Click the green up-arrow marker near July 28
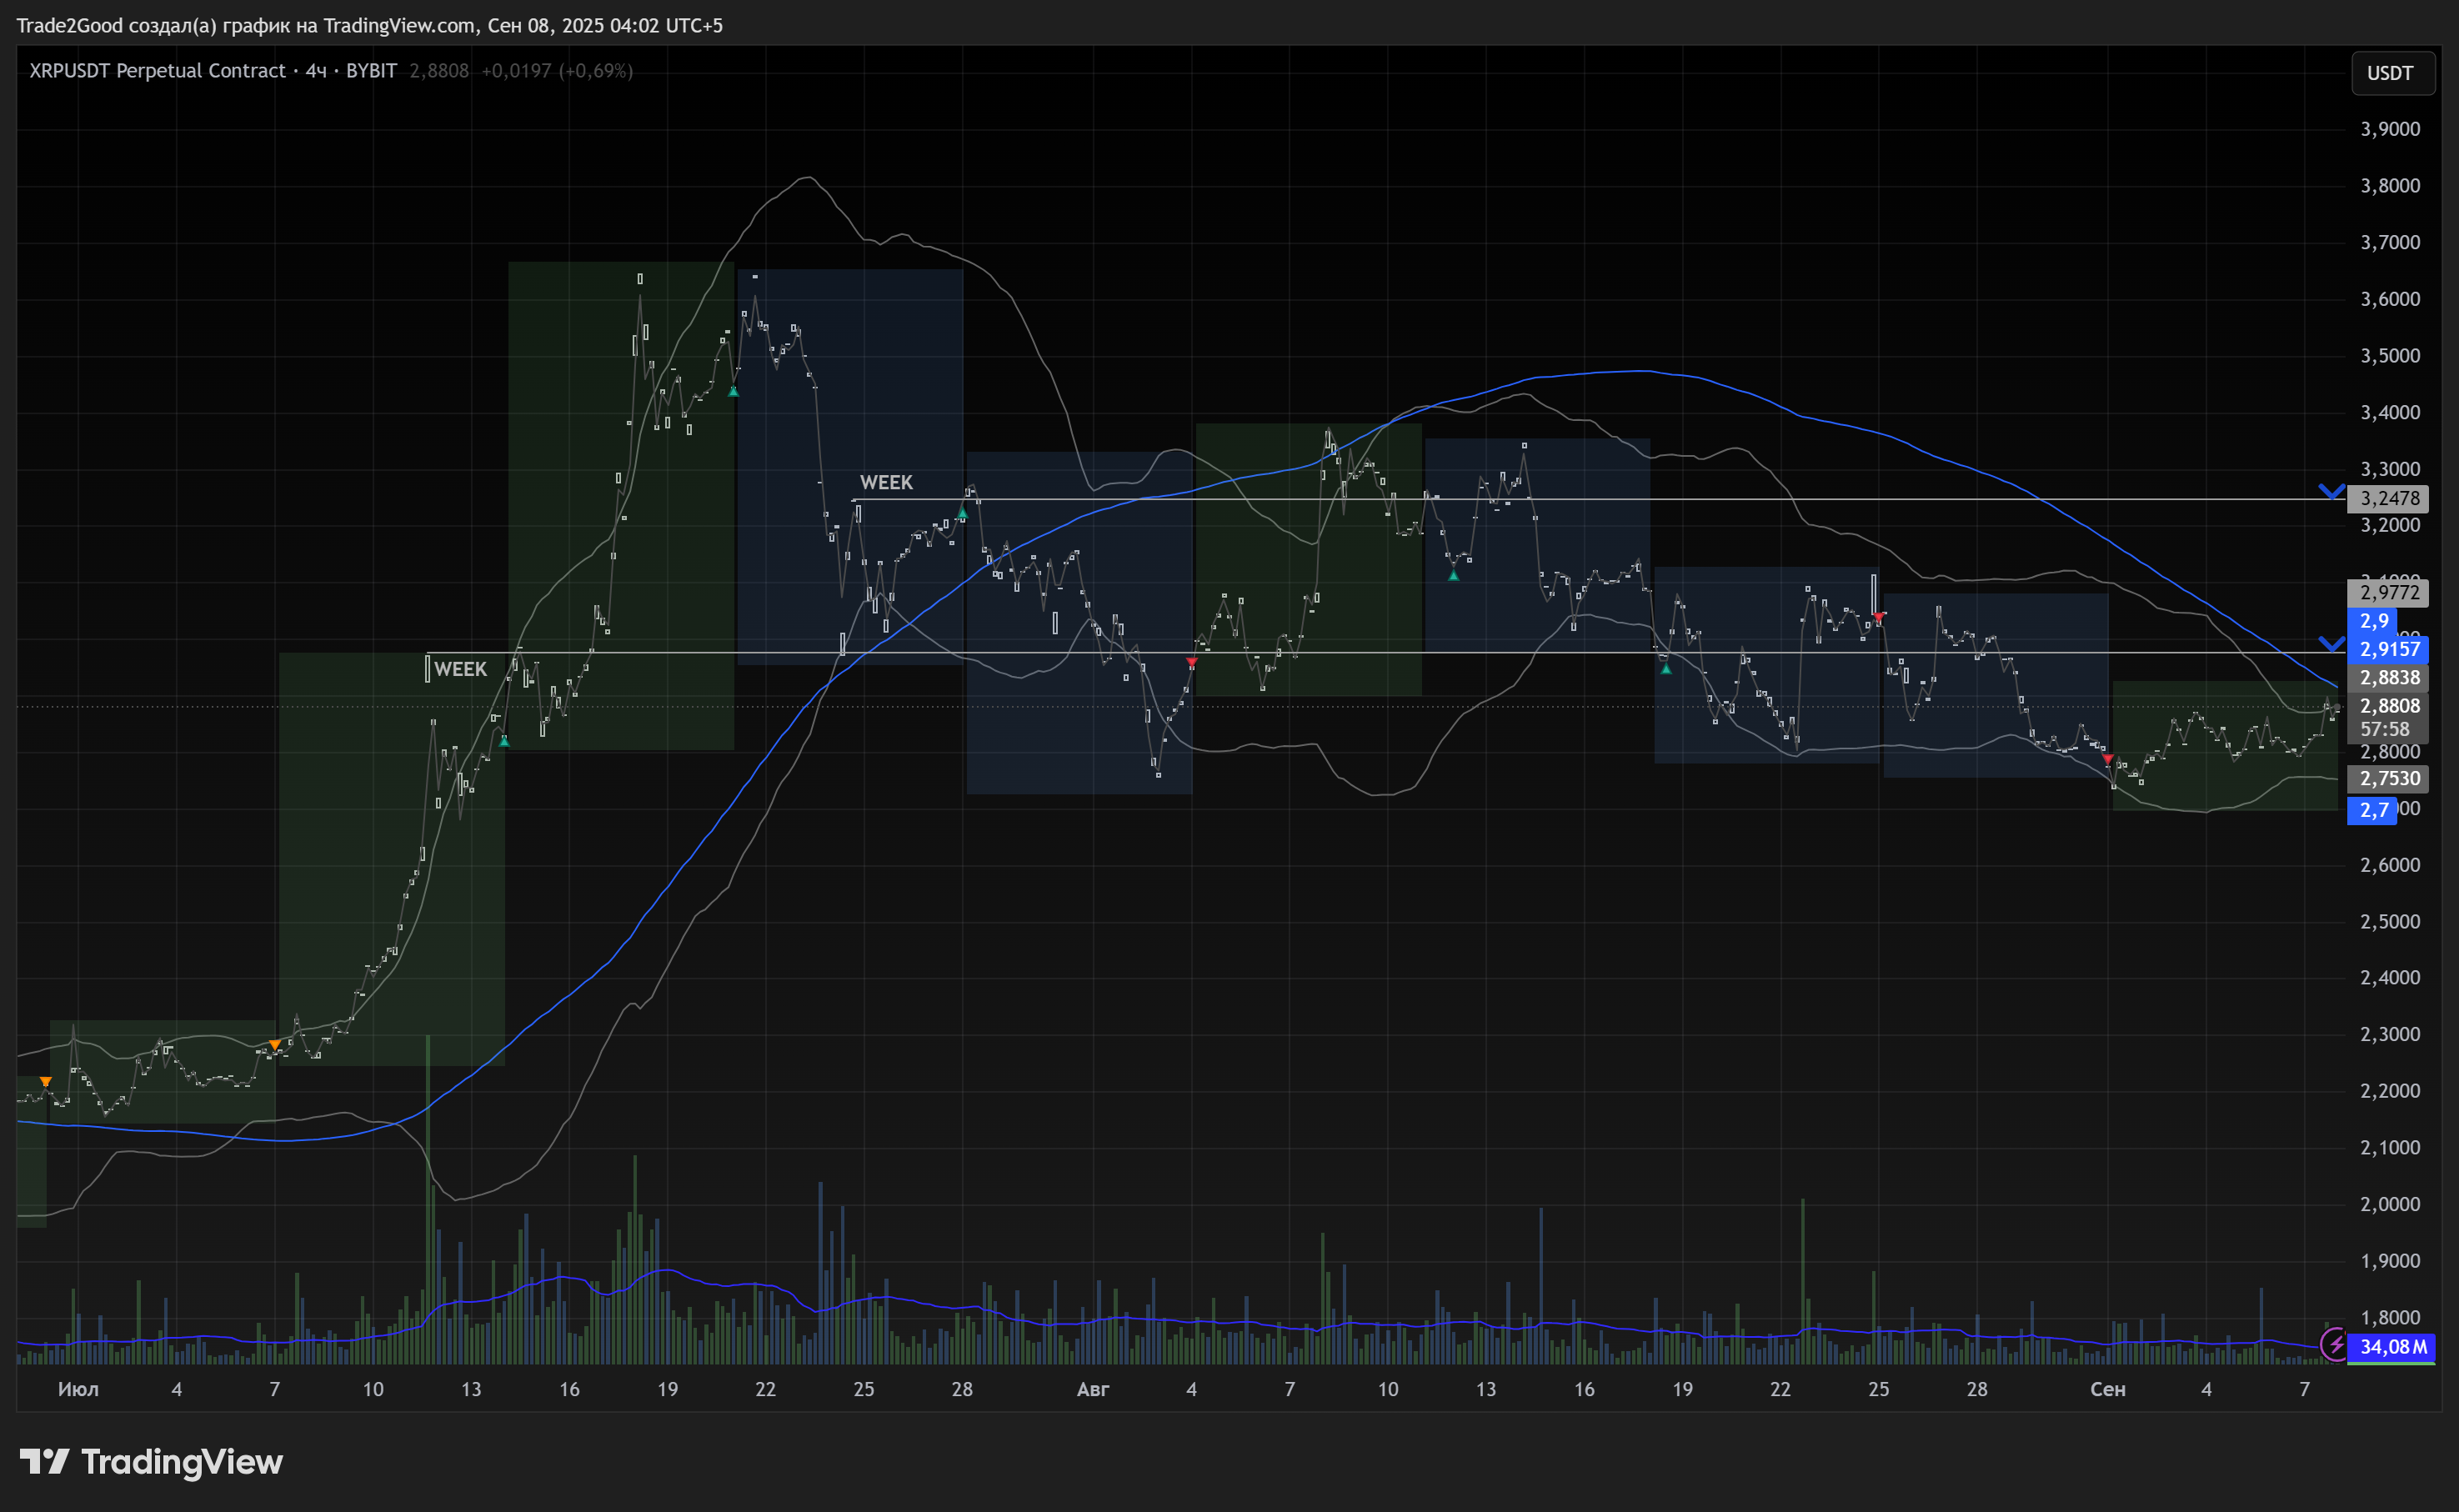The image size is (2459, 1512). [962, 513]
